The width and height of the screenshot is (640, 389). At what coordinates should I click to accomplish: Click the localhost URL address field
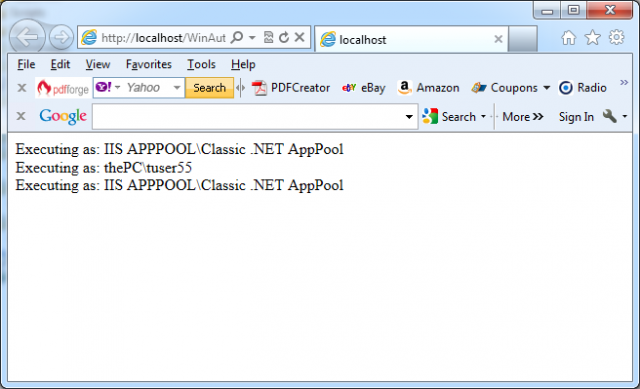(163, 38)
